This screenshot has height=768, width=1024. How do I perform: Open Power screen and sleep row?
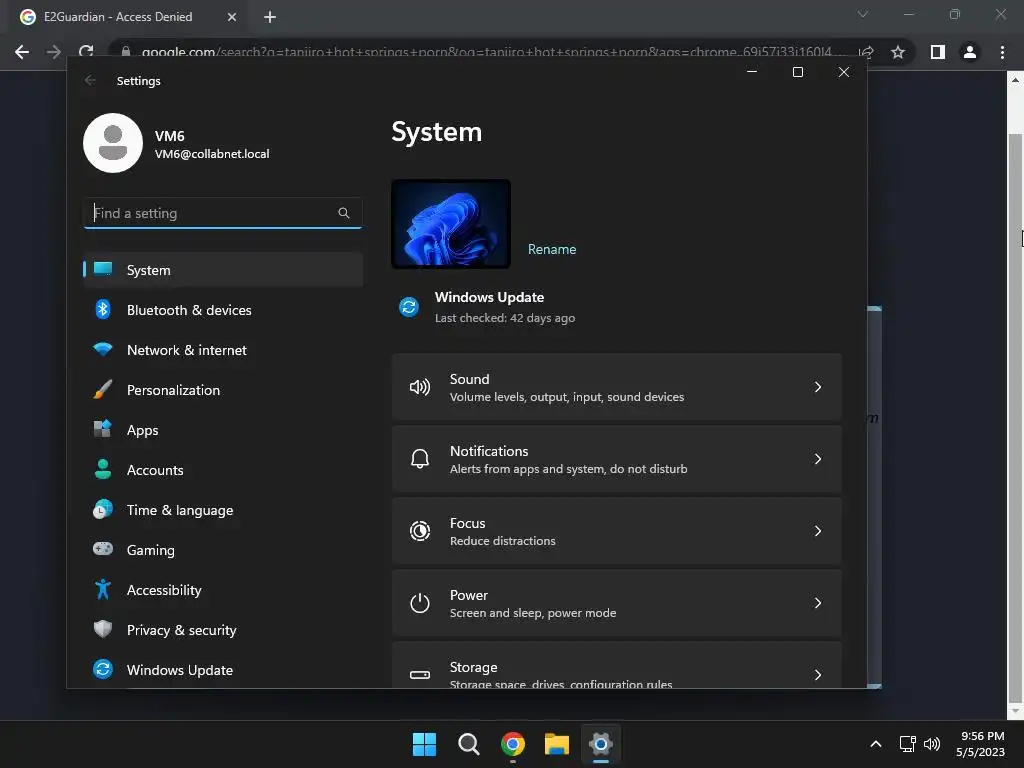tap(616, 603)
